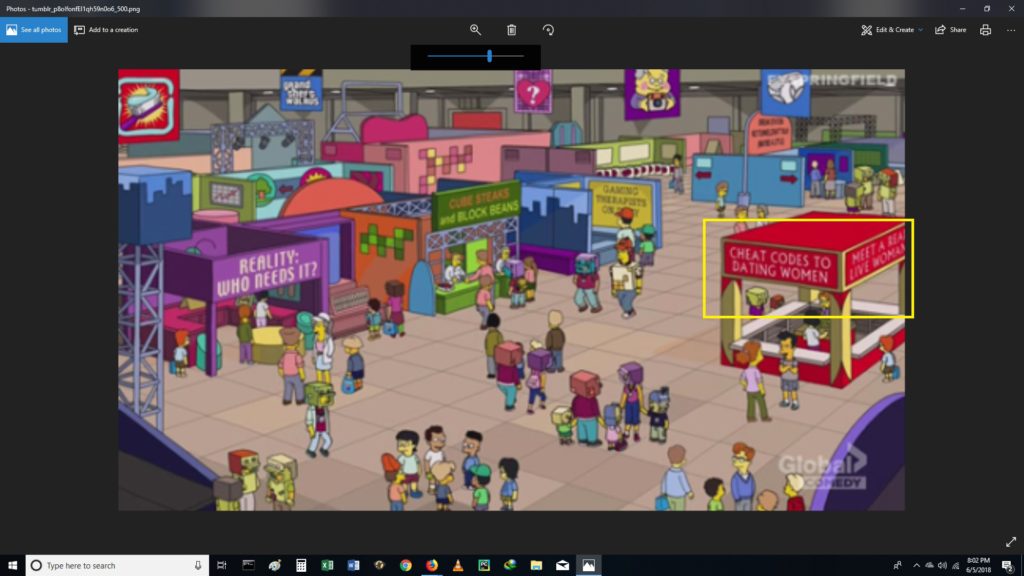Open VLC media player from taskbar

coord(458,566)
